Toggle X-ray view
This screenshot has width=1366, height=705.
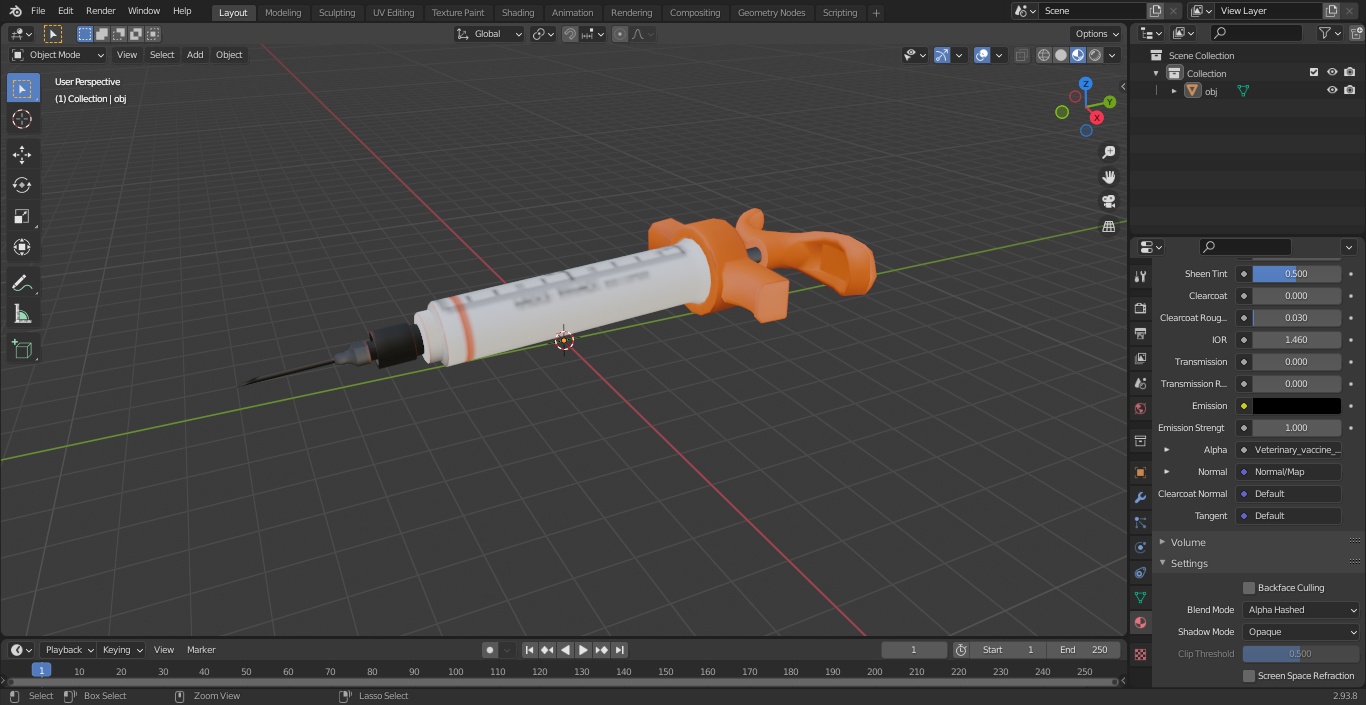click(x=1021, y=55)
